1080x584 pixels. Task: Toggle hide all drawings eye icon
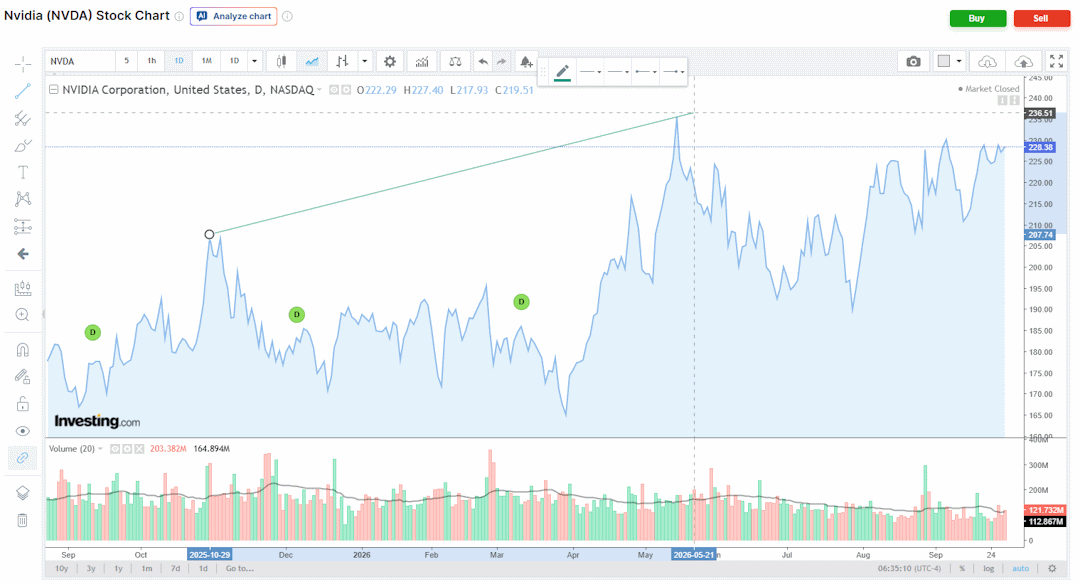pyautogui.click(x=23, y=431)
